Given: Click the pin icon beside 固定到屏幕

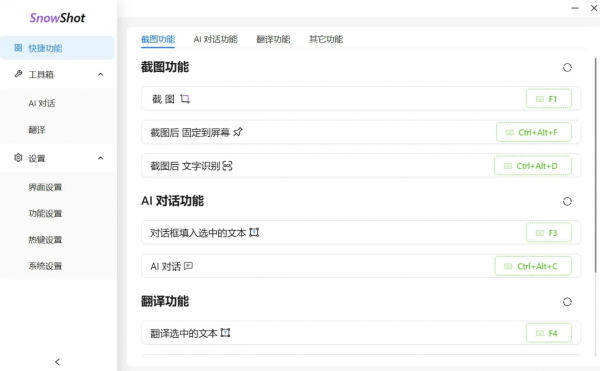Looking at the screenshot, I should (x=238, y=132).
